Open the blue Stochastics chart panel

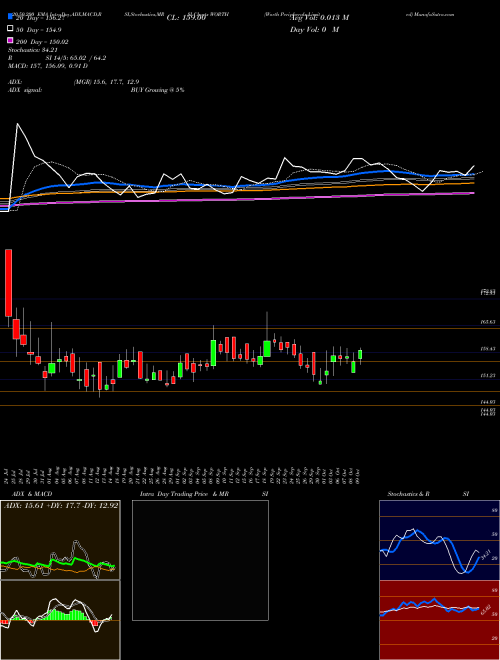(439, 540)
